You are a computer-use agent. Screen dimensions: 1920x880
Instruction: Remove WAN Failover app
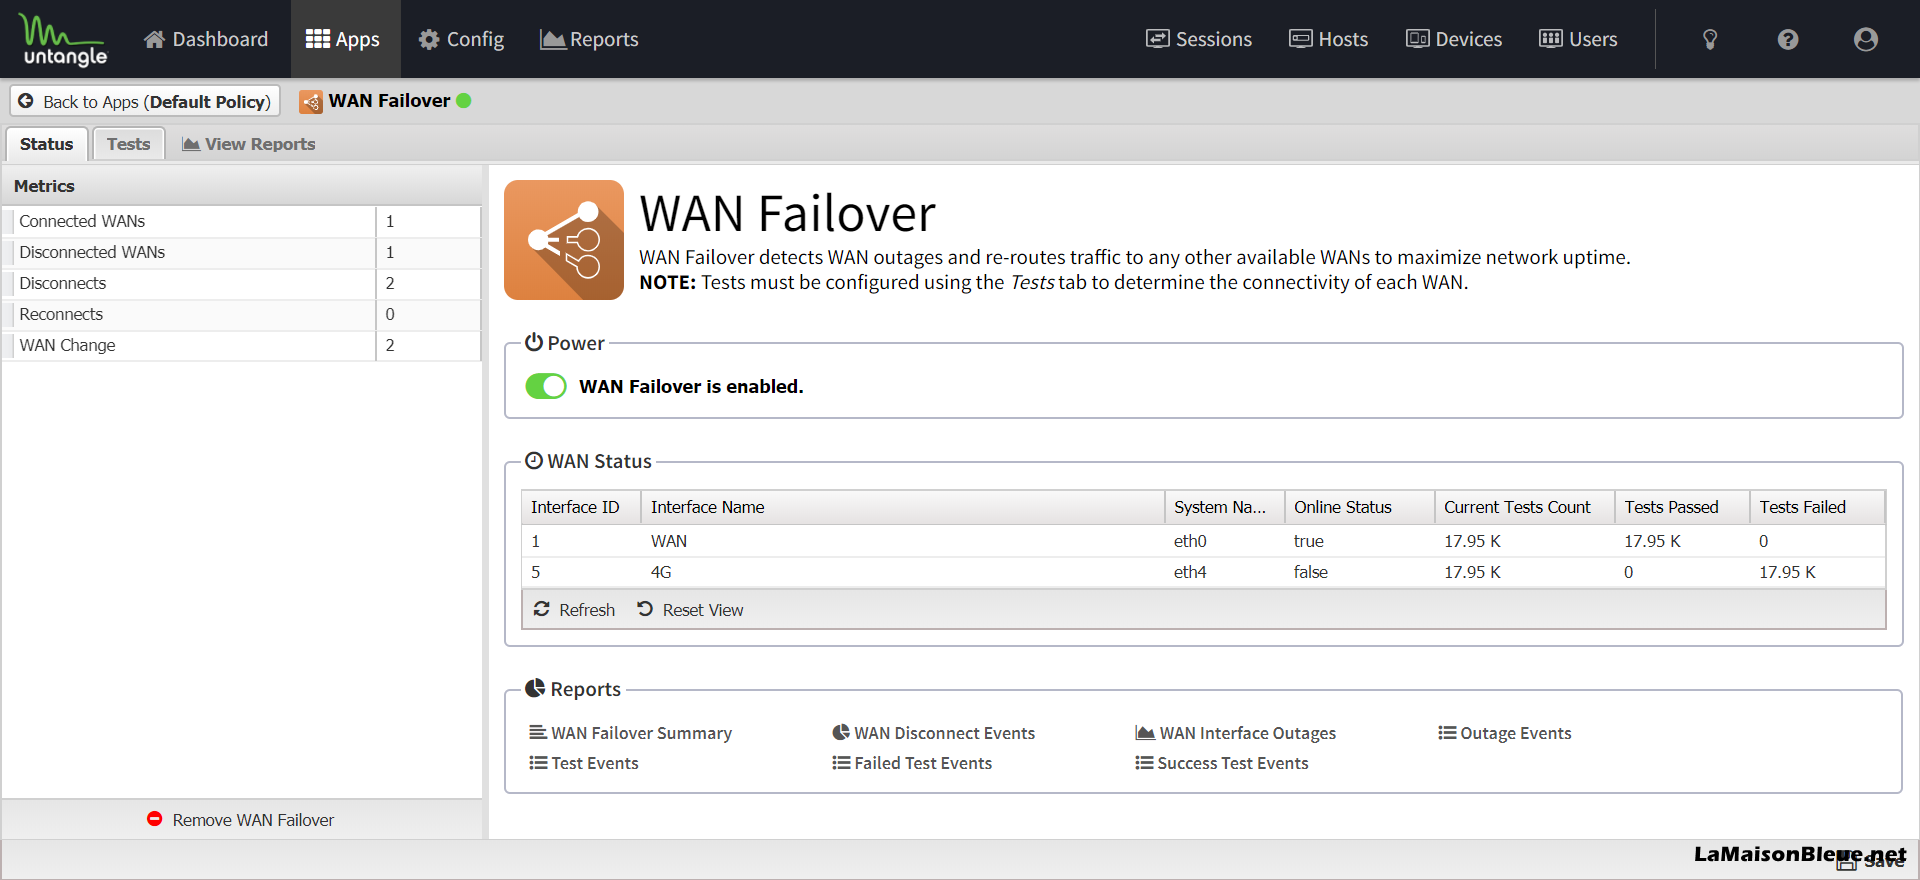tap(241, 820)
